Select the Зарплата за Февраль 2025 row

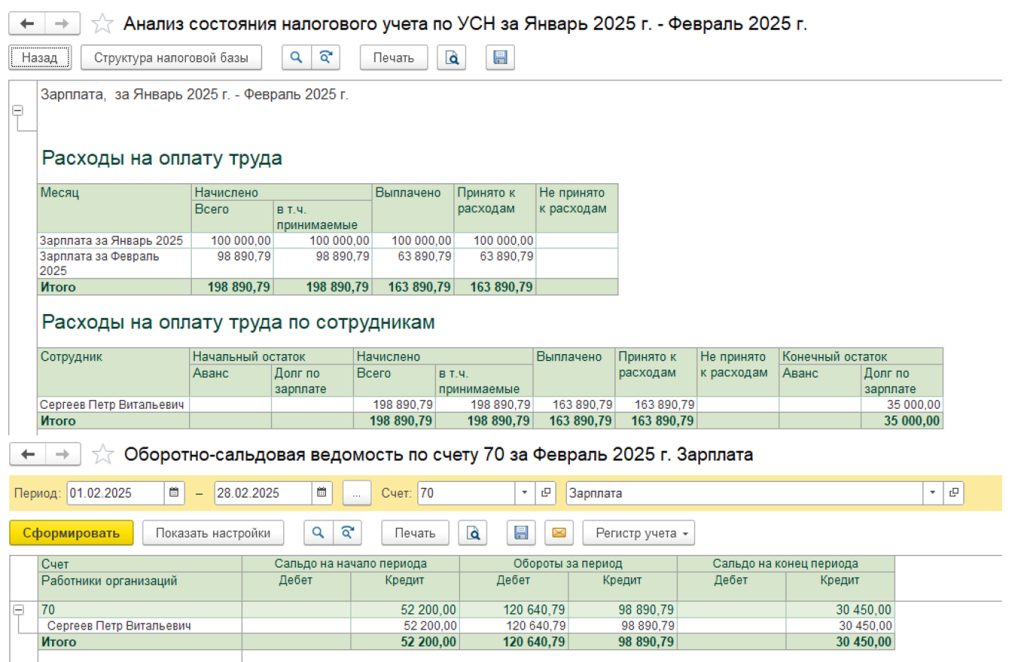328,263
